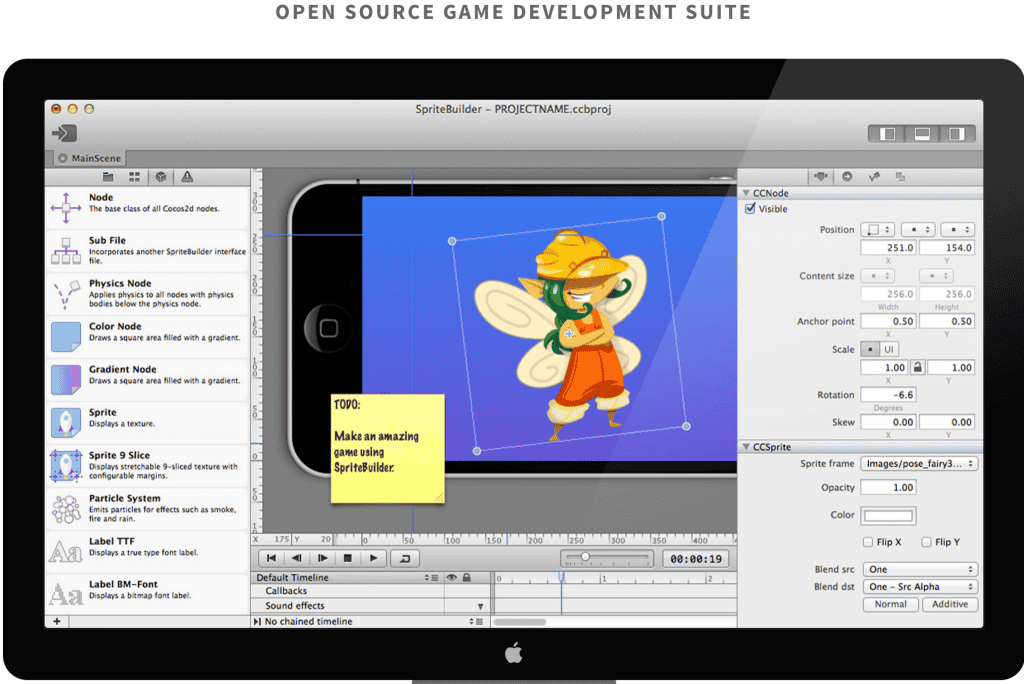
Task: Switch to the MainScene tab
Action: [x=89, y=158]
